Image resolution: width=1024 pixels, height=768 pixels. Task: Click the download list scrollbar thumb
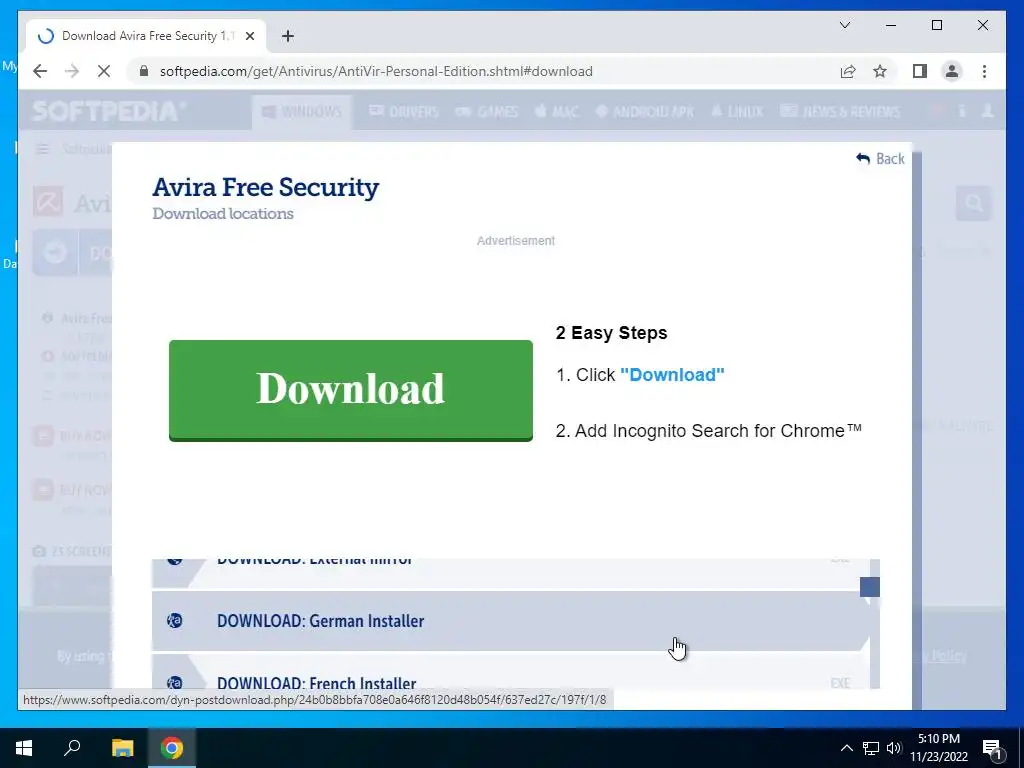[869, 586]
